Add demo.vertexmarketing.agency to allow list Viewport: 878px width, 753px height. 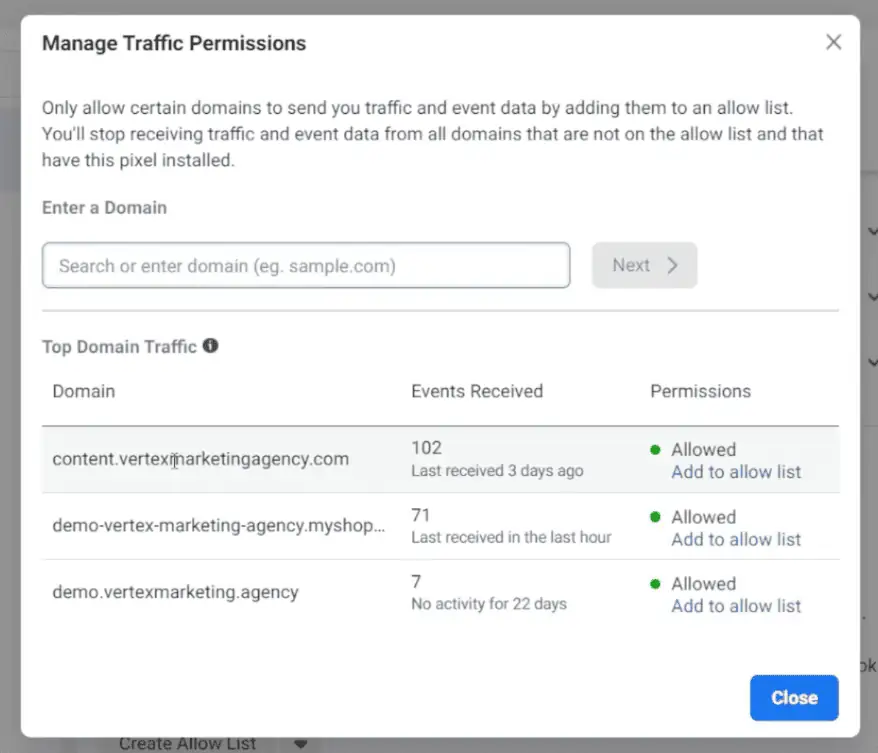tap(736, 606)
